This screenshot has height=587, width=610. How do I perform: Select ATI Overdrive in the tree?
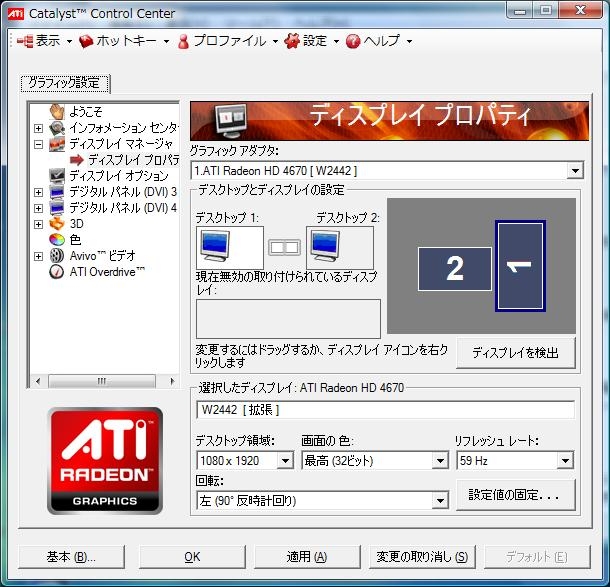pos(107,272)
